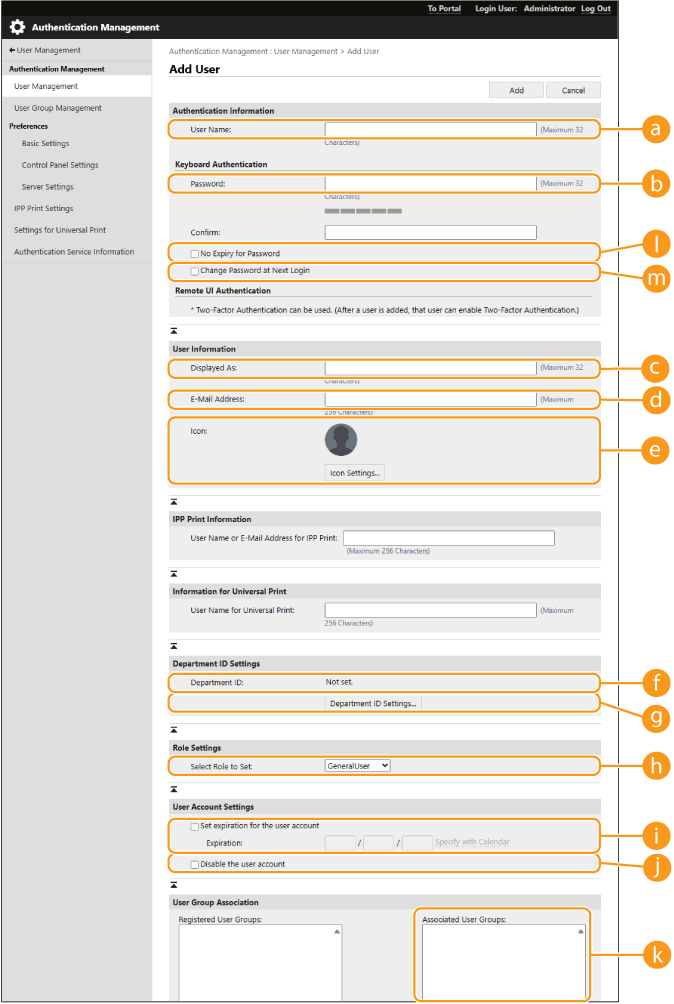Click the back arrow beside User Management

coord(12,50)
